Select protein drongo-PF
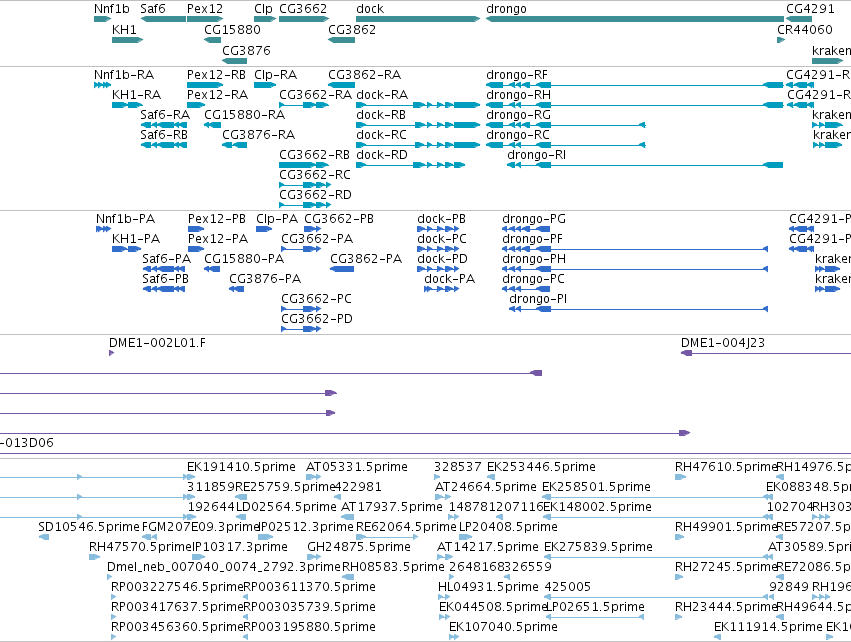851x642 pixels. click(x=635, y=249)
